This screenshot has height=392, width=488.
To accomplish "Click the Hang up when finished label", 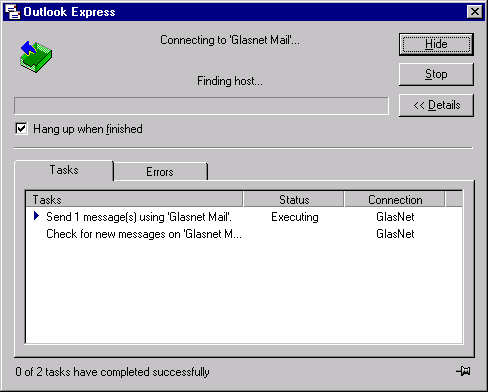I will [88, 129].
